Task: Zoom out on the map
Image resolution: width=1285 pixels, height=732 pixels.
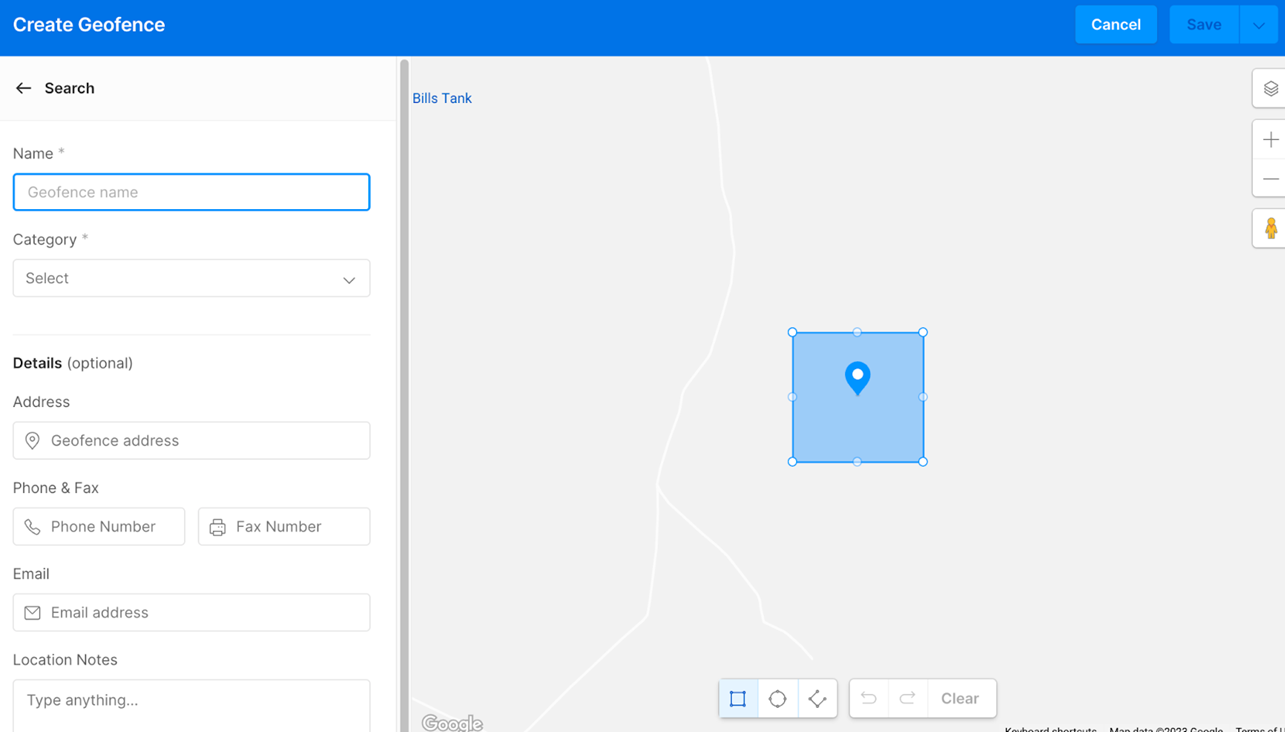Action: coord(1270,179)
